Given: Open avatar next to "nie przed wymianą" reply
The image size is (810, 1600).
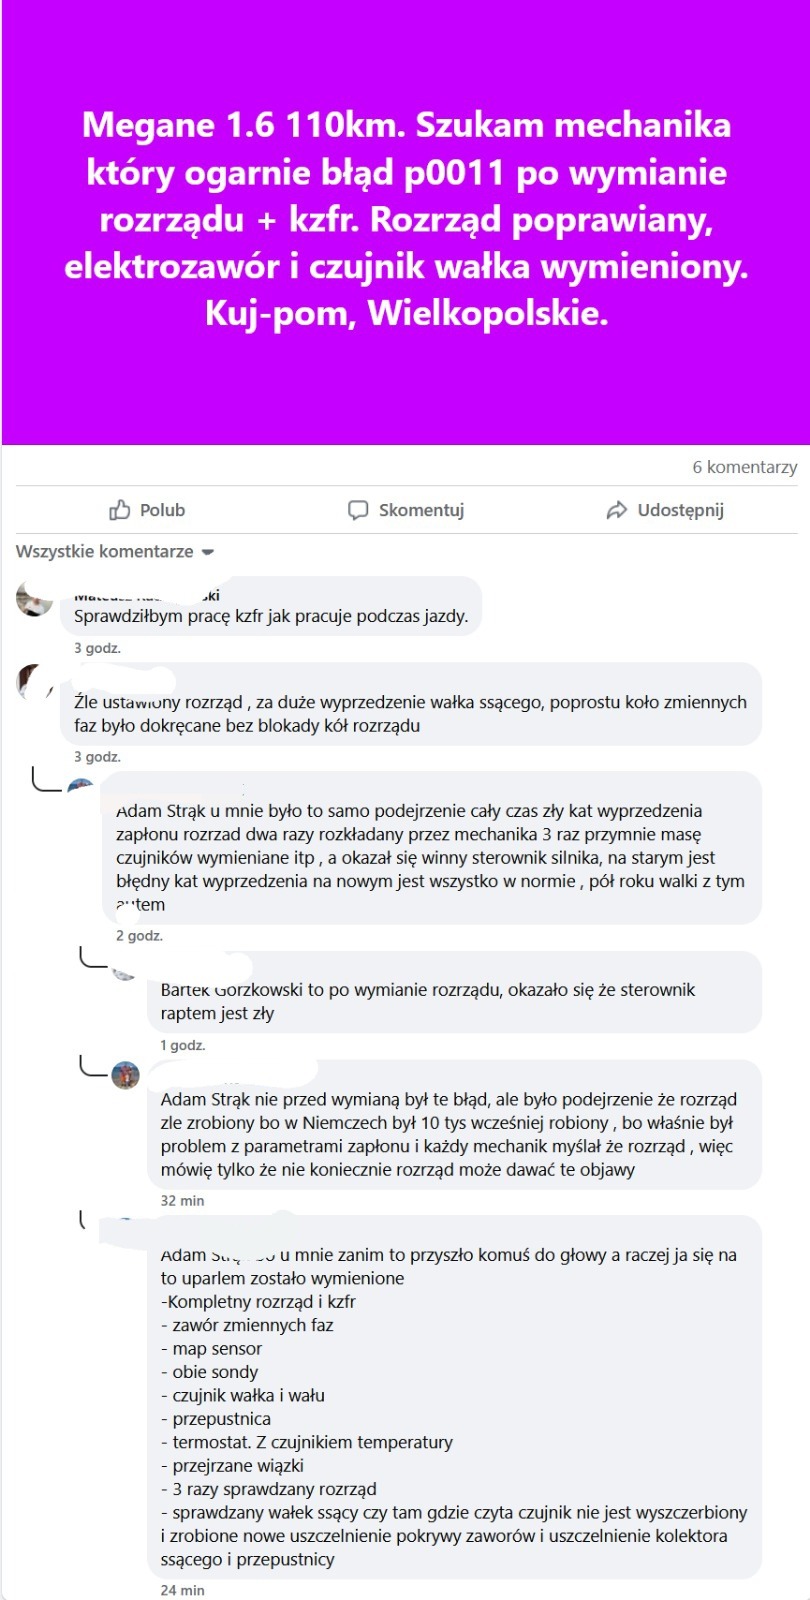Looking at the screenshot, I should [125, 1076].
